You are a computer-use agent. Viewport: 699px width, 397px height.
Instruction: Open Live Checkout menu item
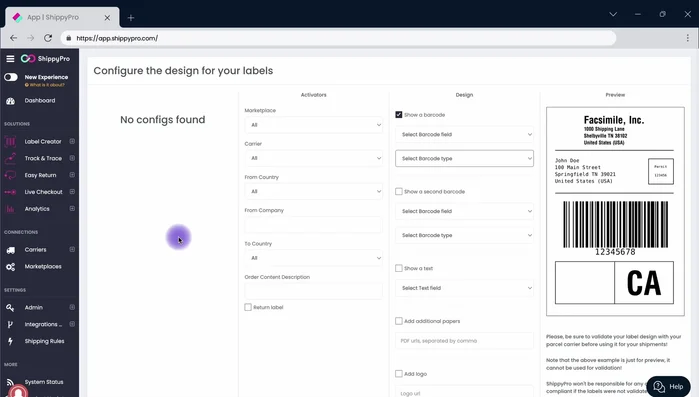43,192
